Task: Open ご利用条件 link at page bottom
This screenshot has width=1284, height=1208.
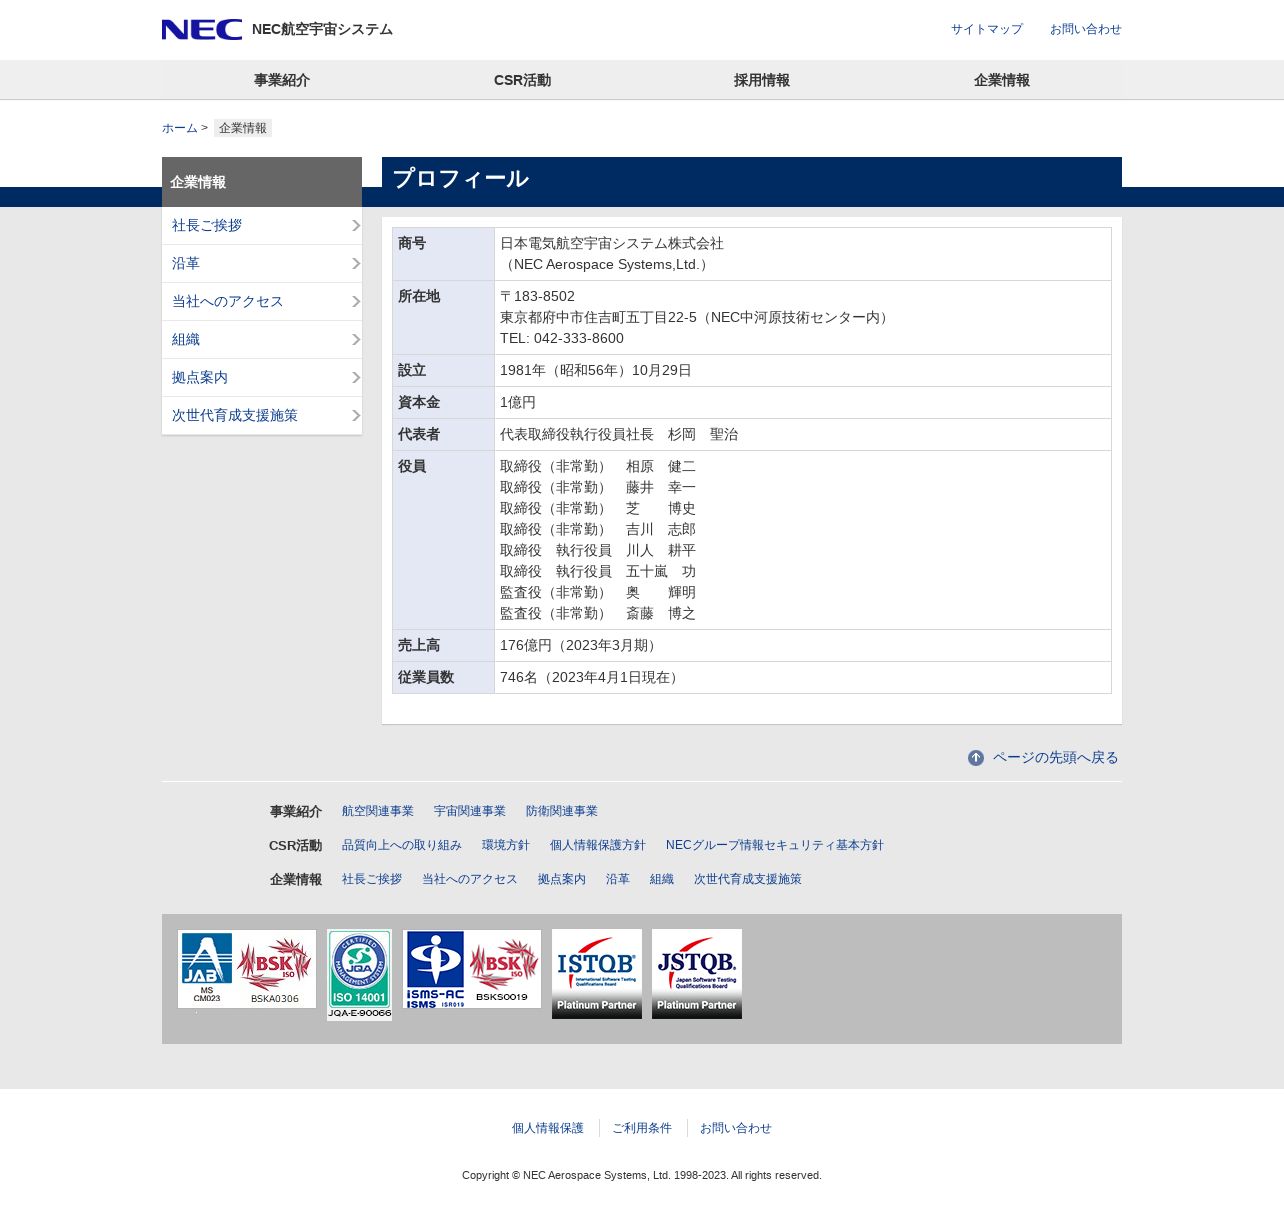Action: click(642, 1128)
